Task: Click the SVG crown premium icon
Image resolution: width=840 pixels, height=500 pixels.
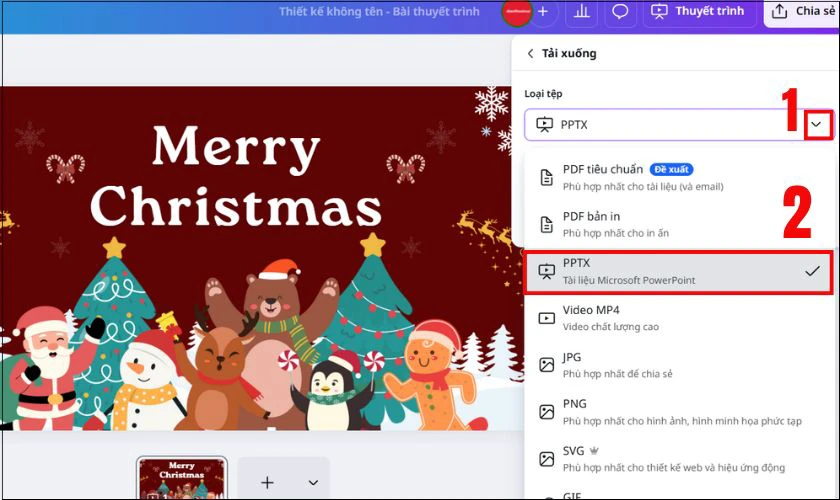Action: 594,451
